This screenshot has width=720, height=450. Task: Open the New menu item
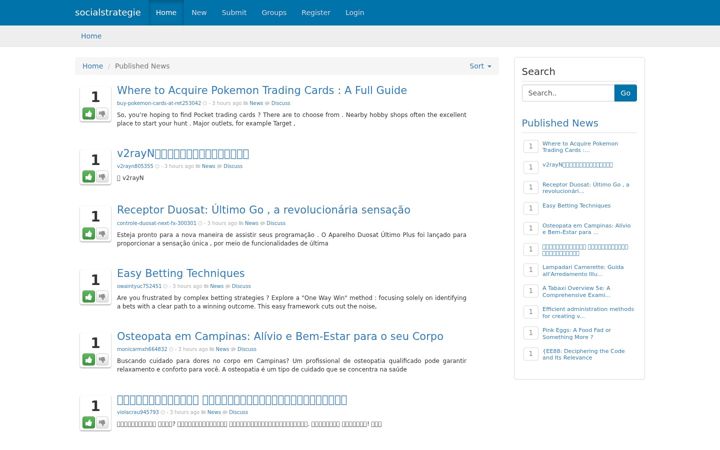[x=199, y=12]
